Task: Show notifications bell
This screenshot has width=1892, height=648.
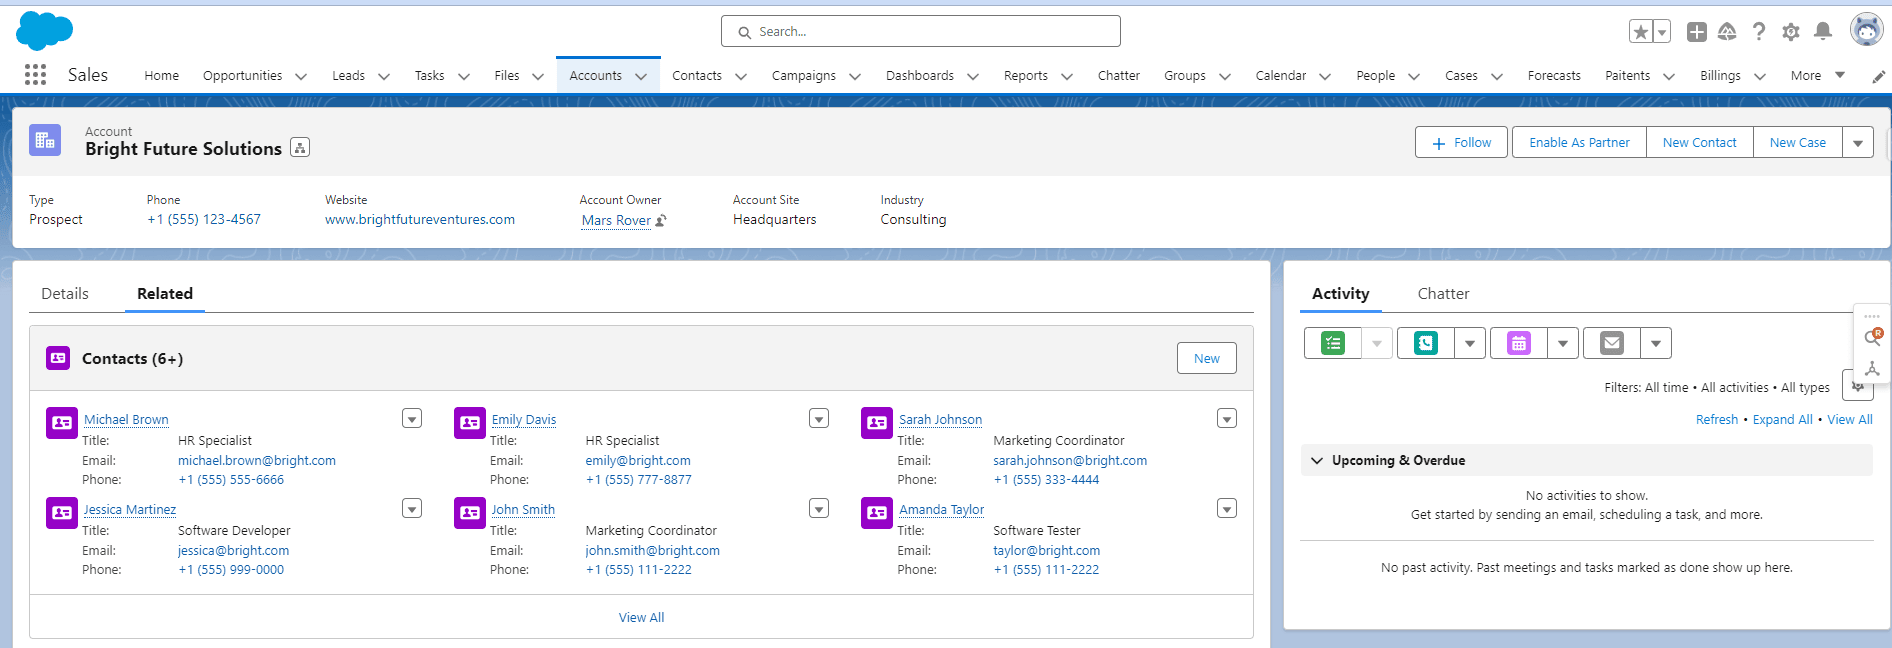Action: [x=1823, y=32]
